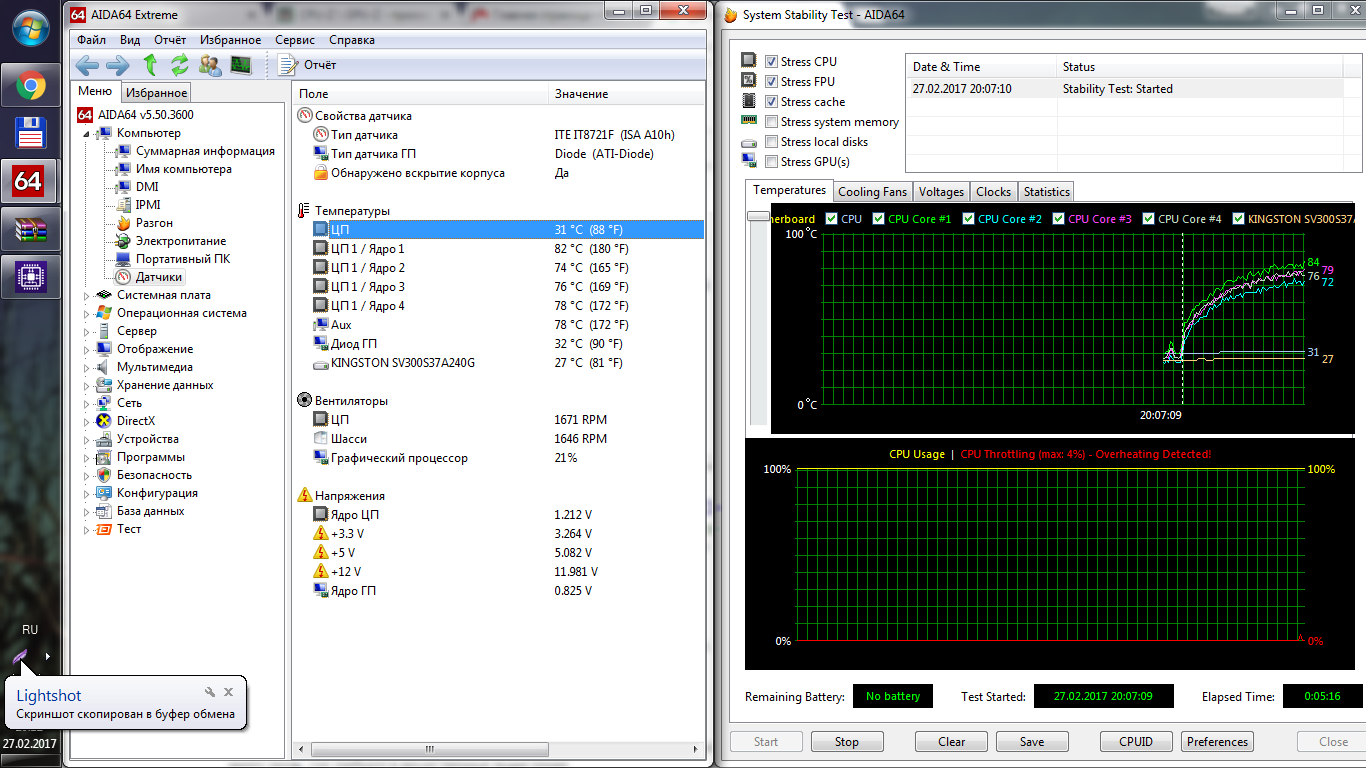This screenshot has height=768, width=1366.
Task: Show hidden tray icons arrow
Action: 47,657
